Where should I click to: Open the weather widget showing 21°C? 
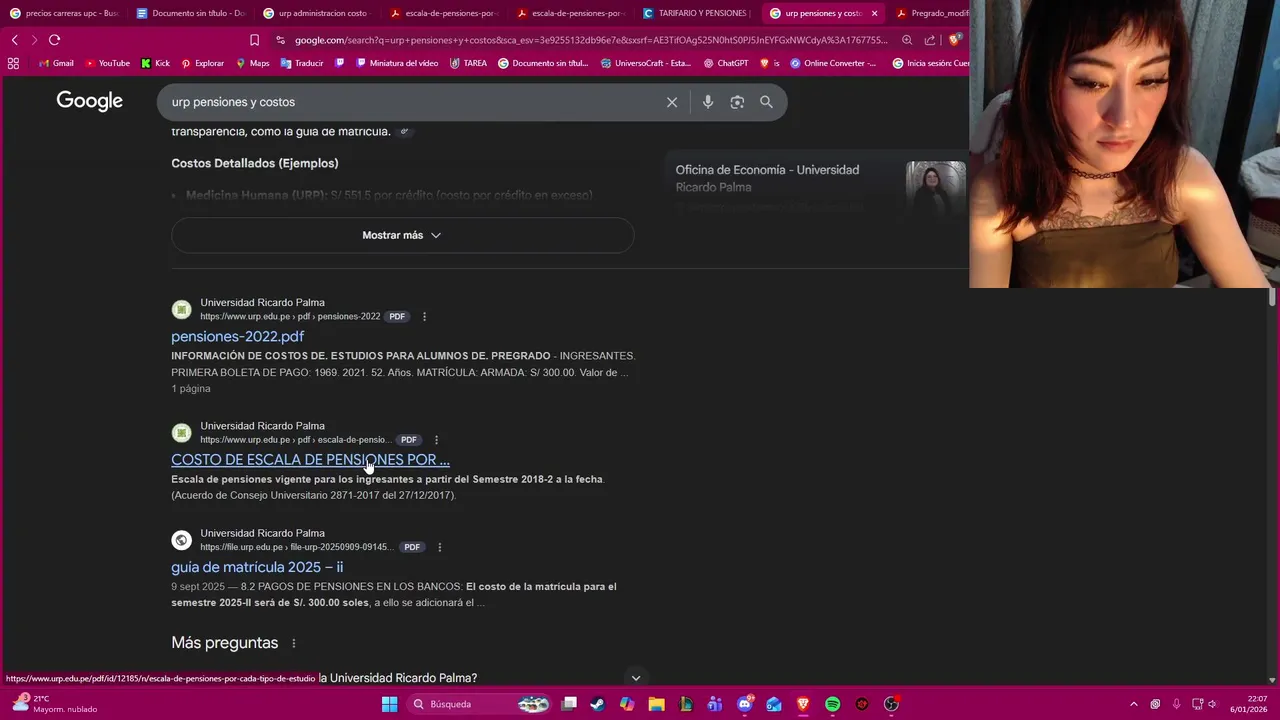coord(55,704)
